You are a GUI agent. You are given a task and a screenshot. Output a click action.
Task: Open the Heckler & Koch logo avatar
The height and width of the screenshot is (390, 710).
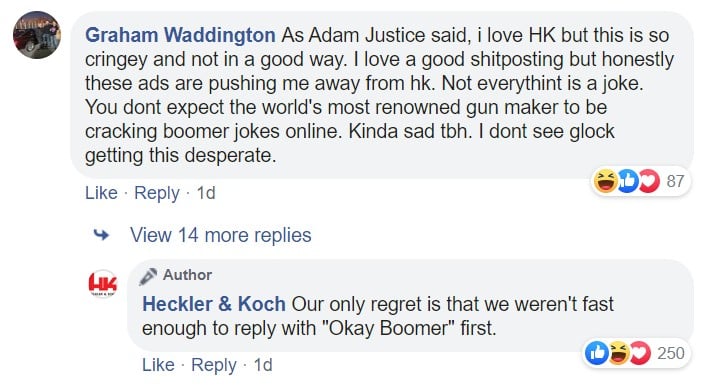pos(103,284)
